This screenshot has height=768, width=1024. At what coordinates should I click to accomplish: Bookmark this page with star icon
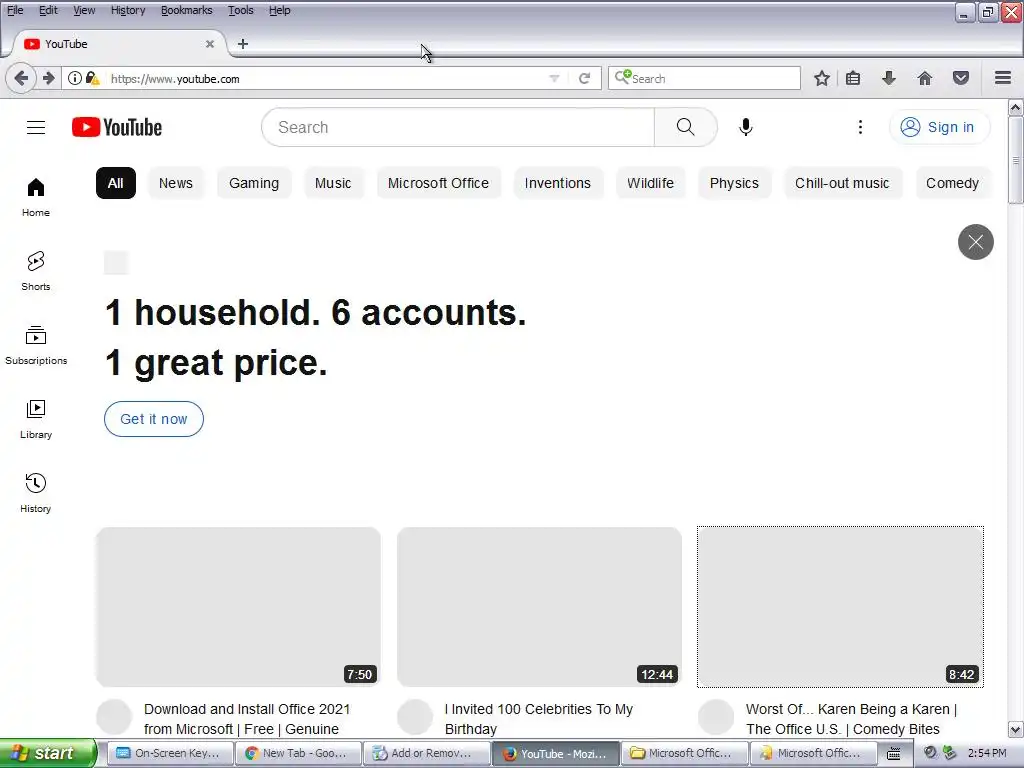tap(822, 79)
